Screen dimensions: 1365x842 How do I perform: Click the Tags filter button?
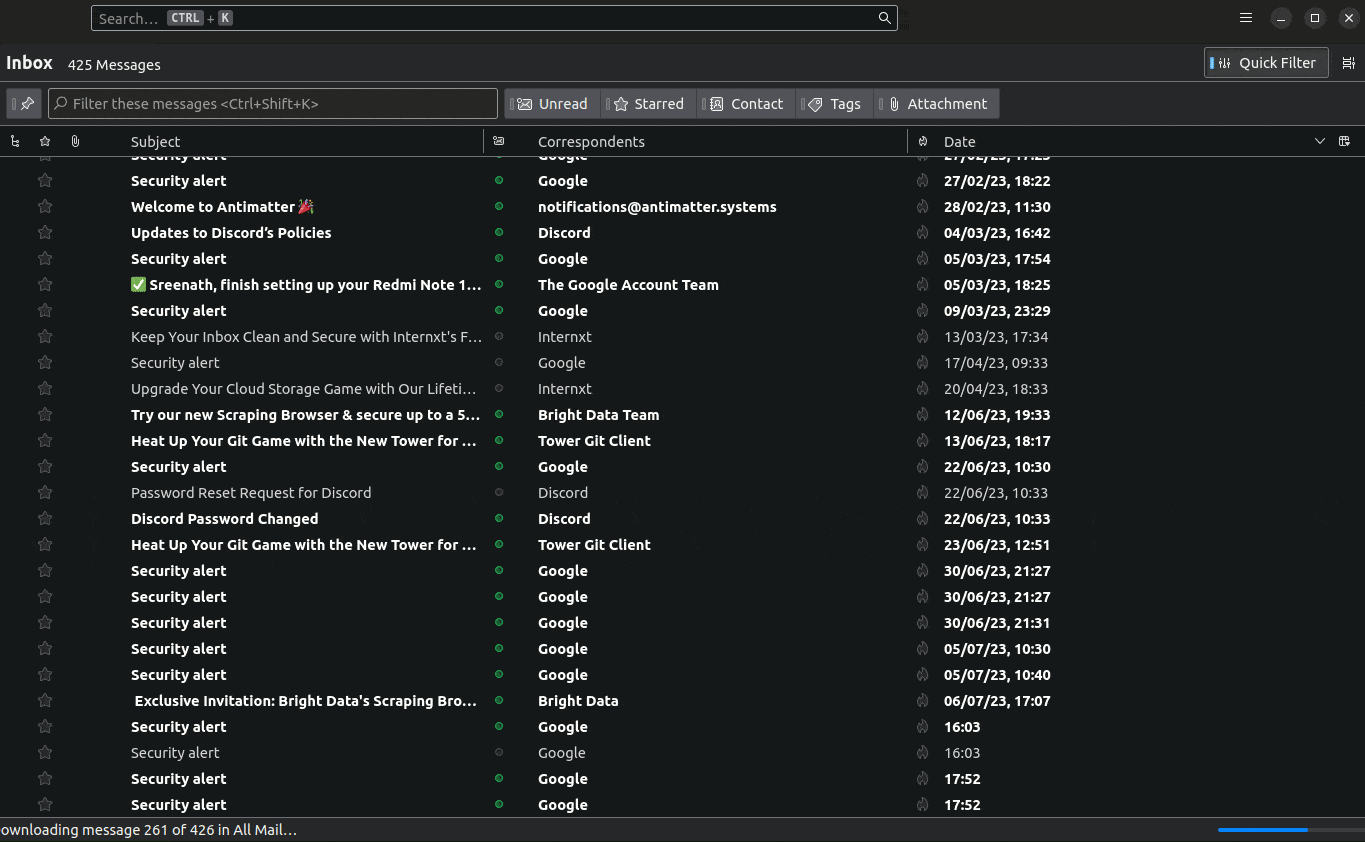pyautogui.click(x=833, y=103)
